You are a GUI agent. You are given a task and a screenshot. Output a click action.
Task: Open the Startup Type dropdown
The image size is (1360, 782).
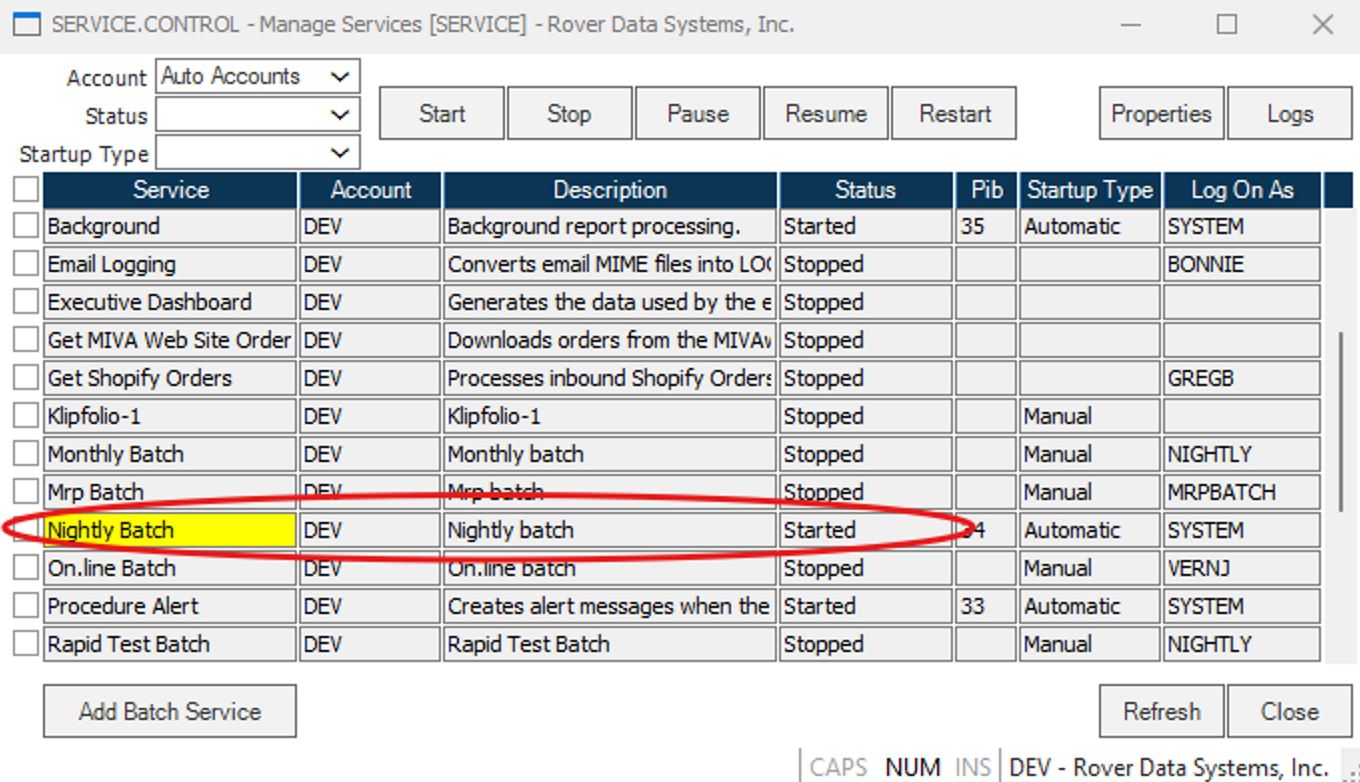coord(340,153)
